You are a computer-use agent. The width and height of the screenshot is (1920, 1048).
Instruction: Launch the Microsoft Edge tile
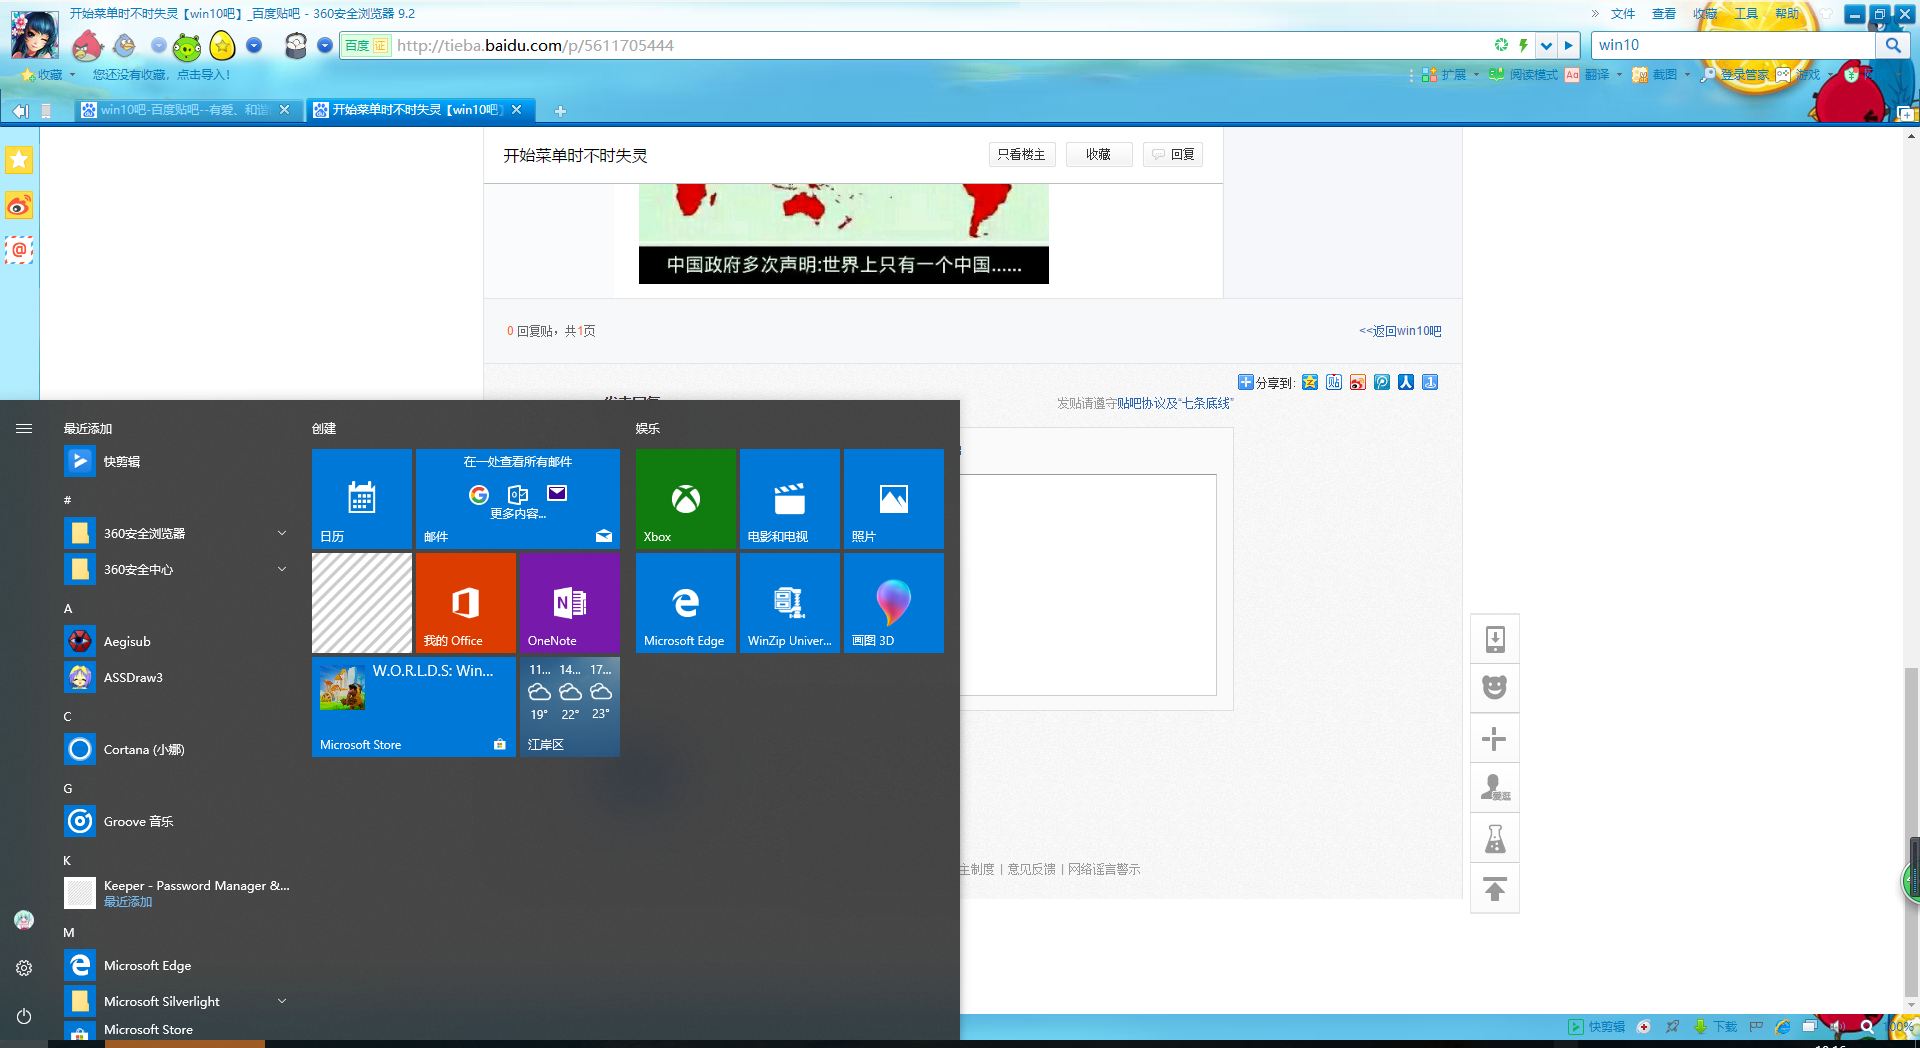click(x=686, y=603)
